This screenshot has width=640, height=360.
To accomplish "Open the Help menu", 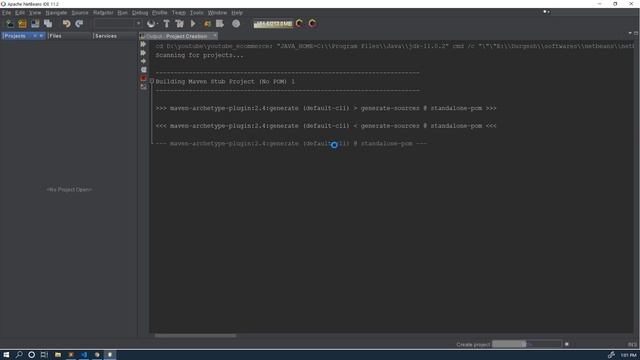I will coord(237,13).
